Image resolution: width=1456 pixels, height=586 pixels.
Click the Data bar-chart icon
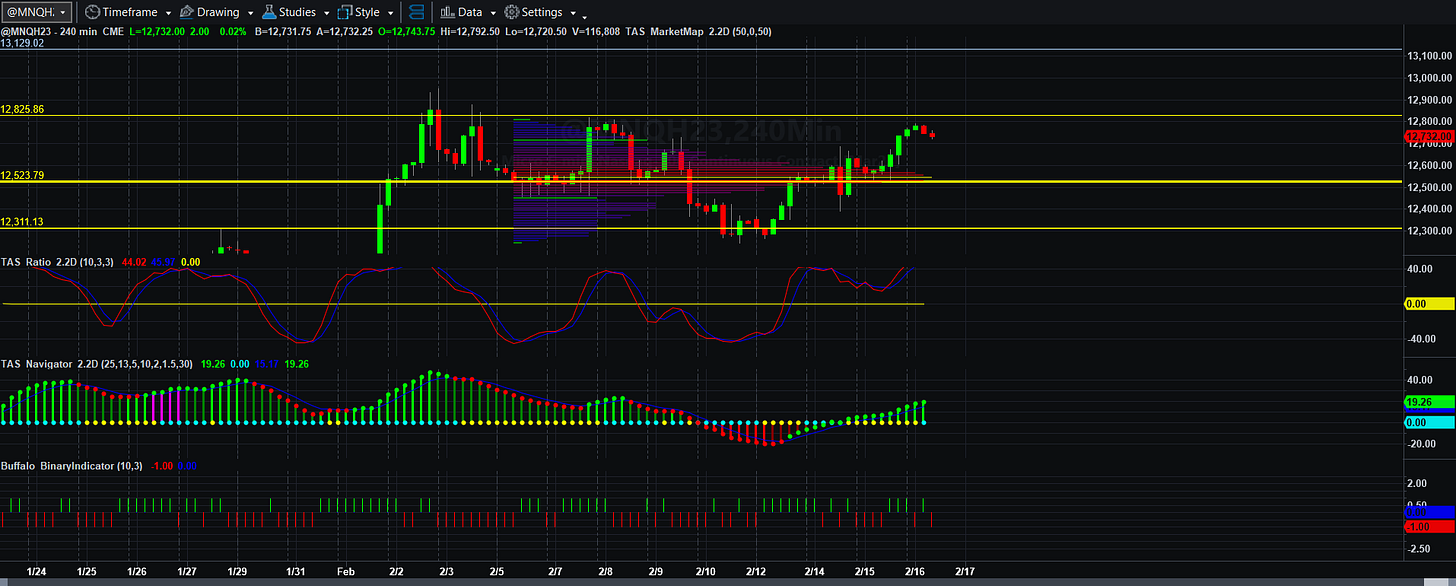pos(448,12)
